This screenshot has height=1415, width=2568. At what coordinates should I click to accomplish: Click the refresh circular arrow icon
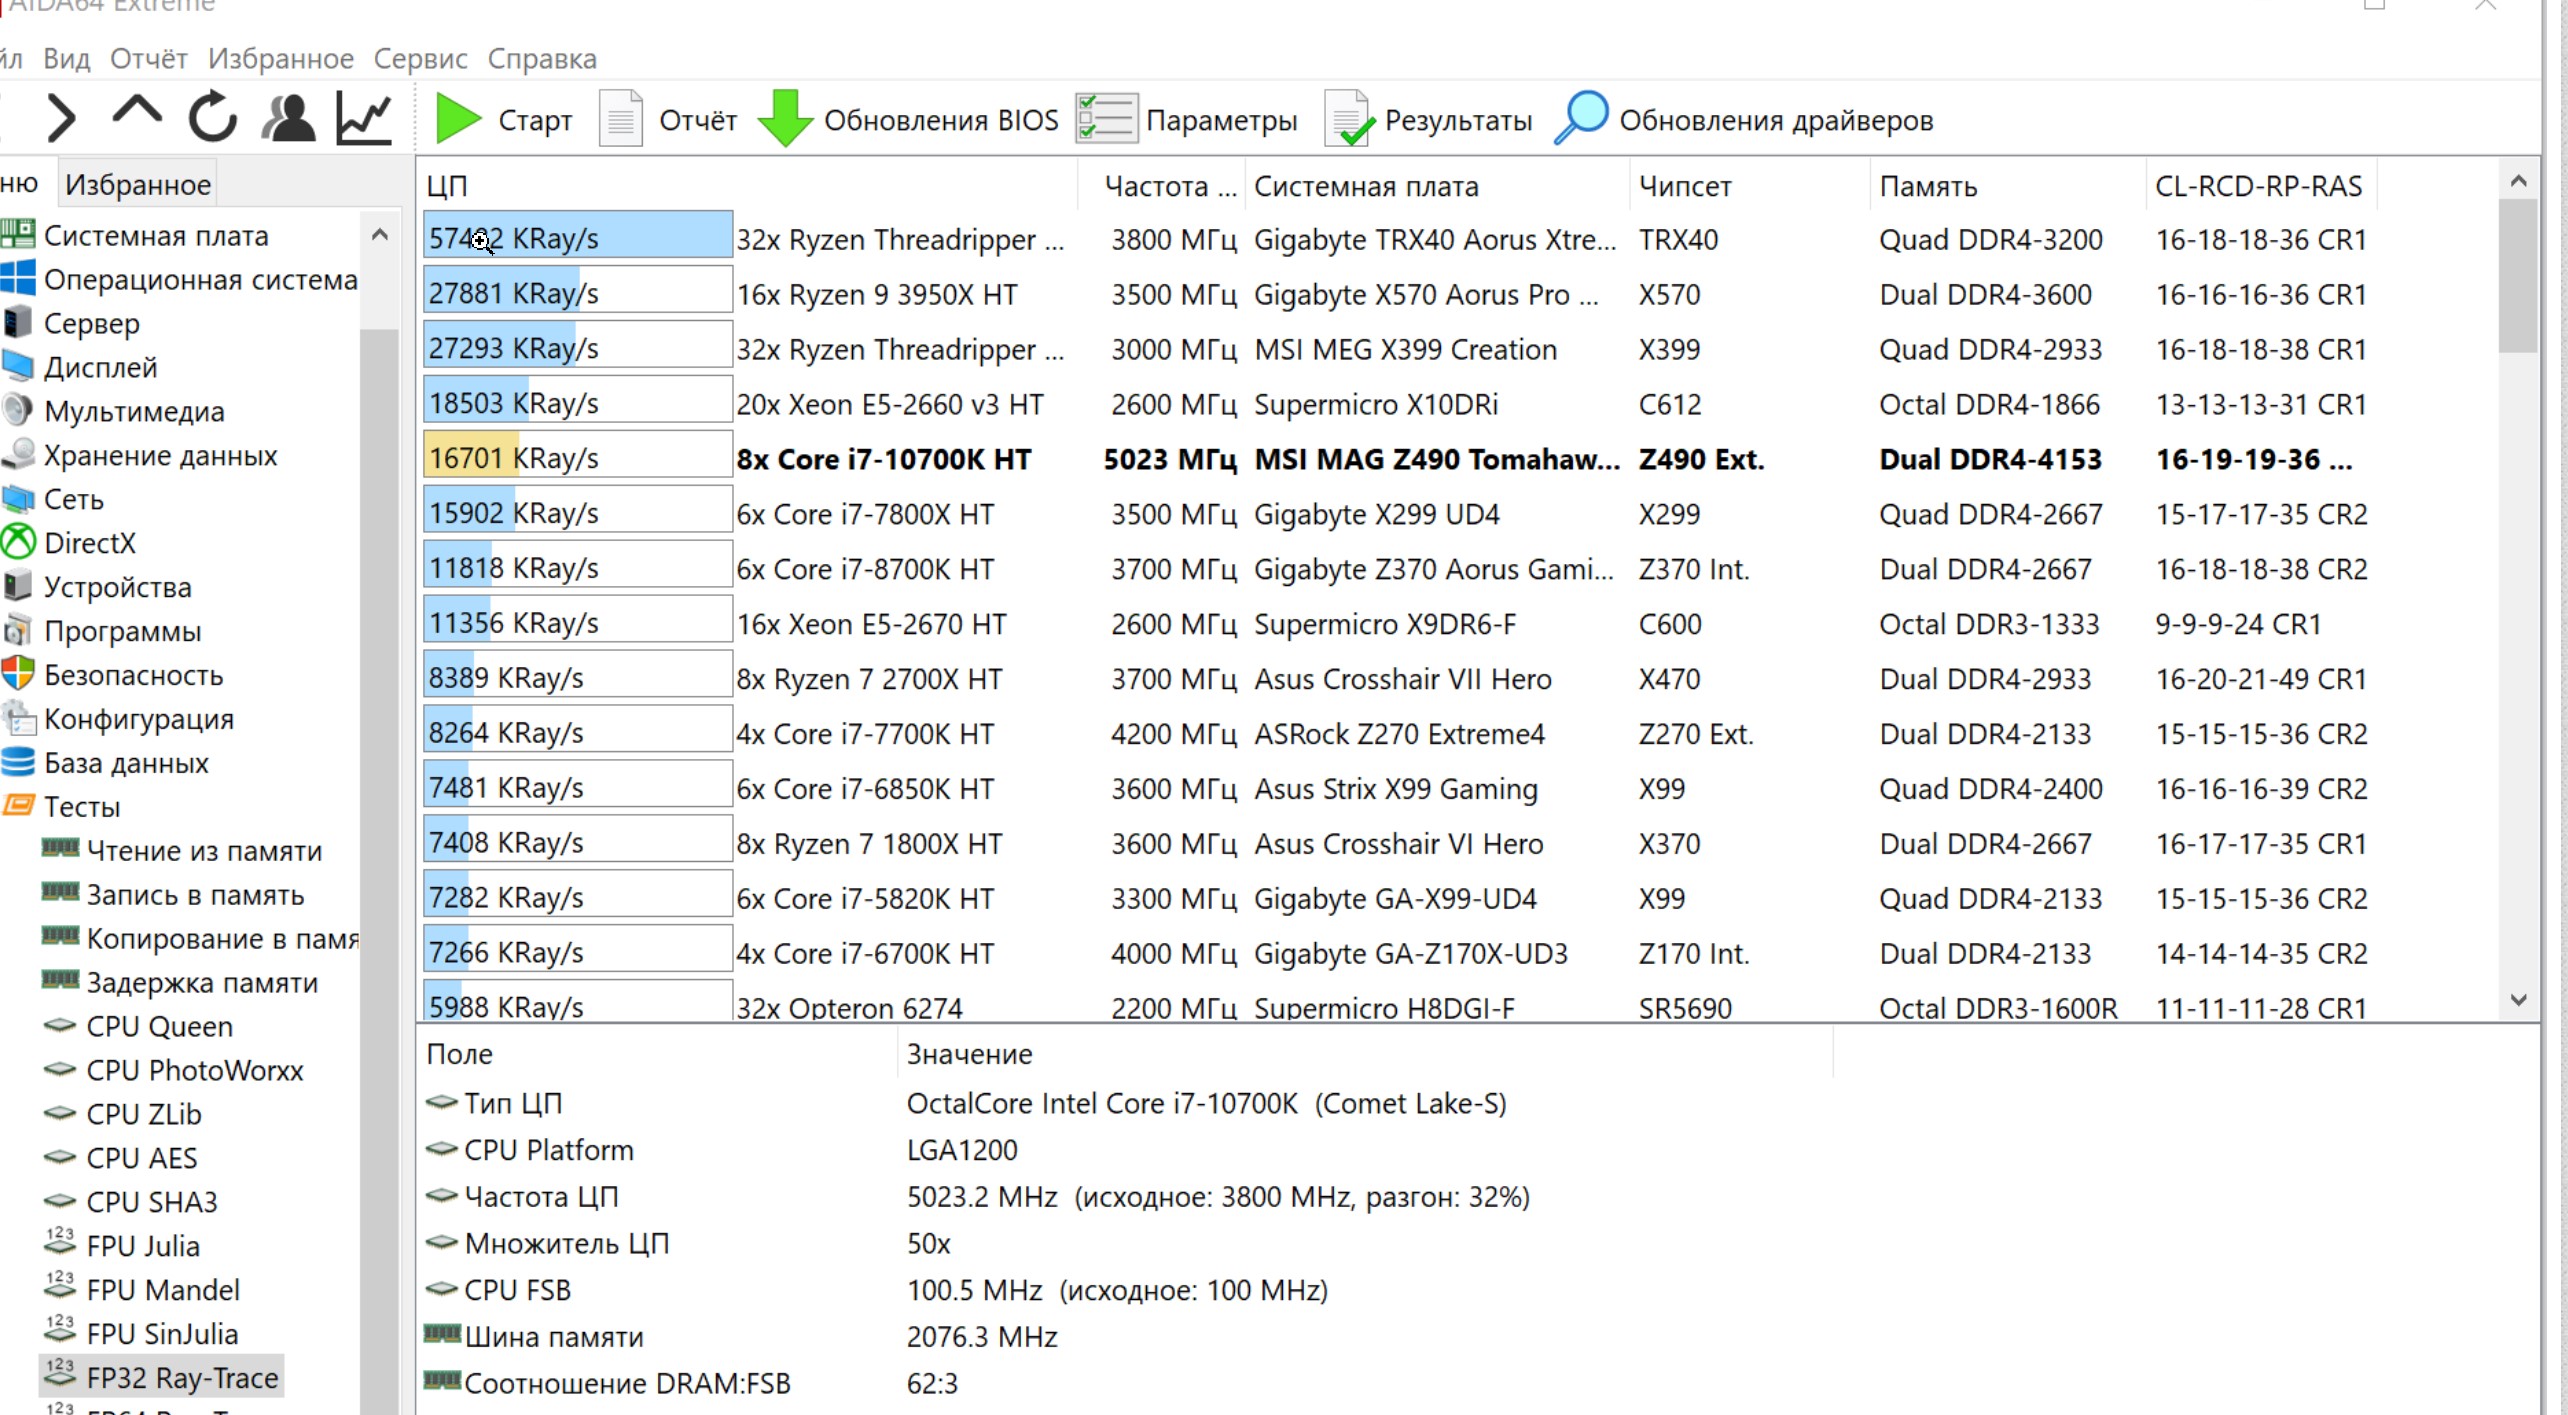point(213,118)
